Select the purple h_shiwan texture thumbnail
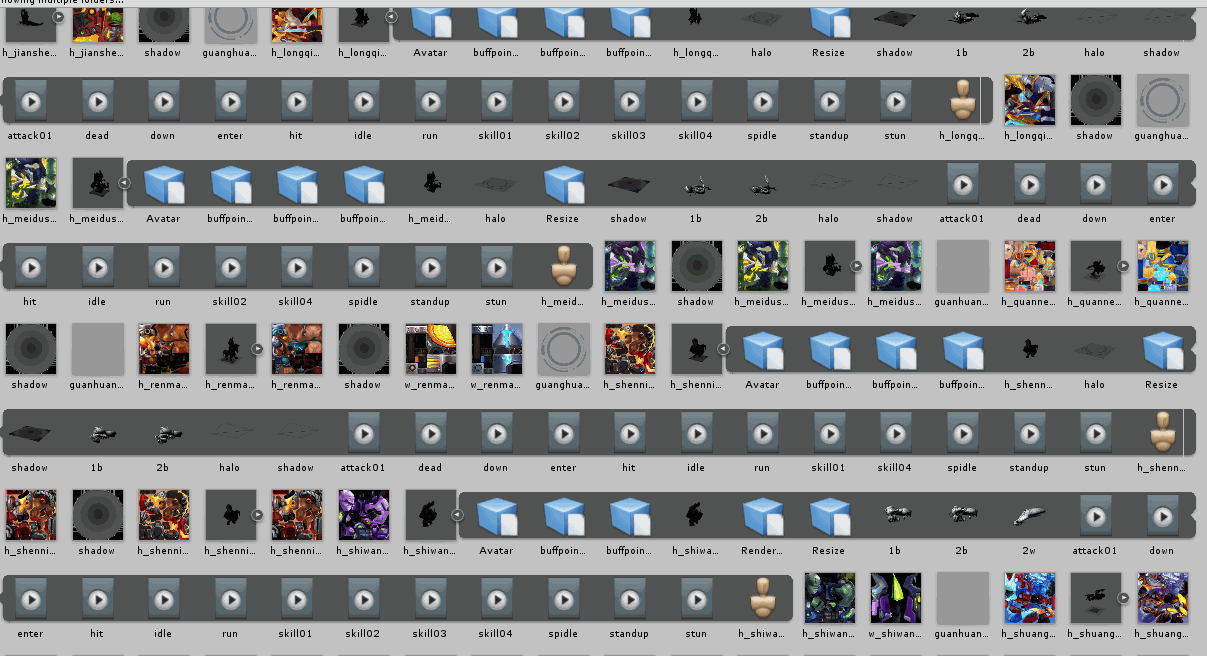The width and height of the screenshot is (1207, 656). tap(363, 516)
